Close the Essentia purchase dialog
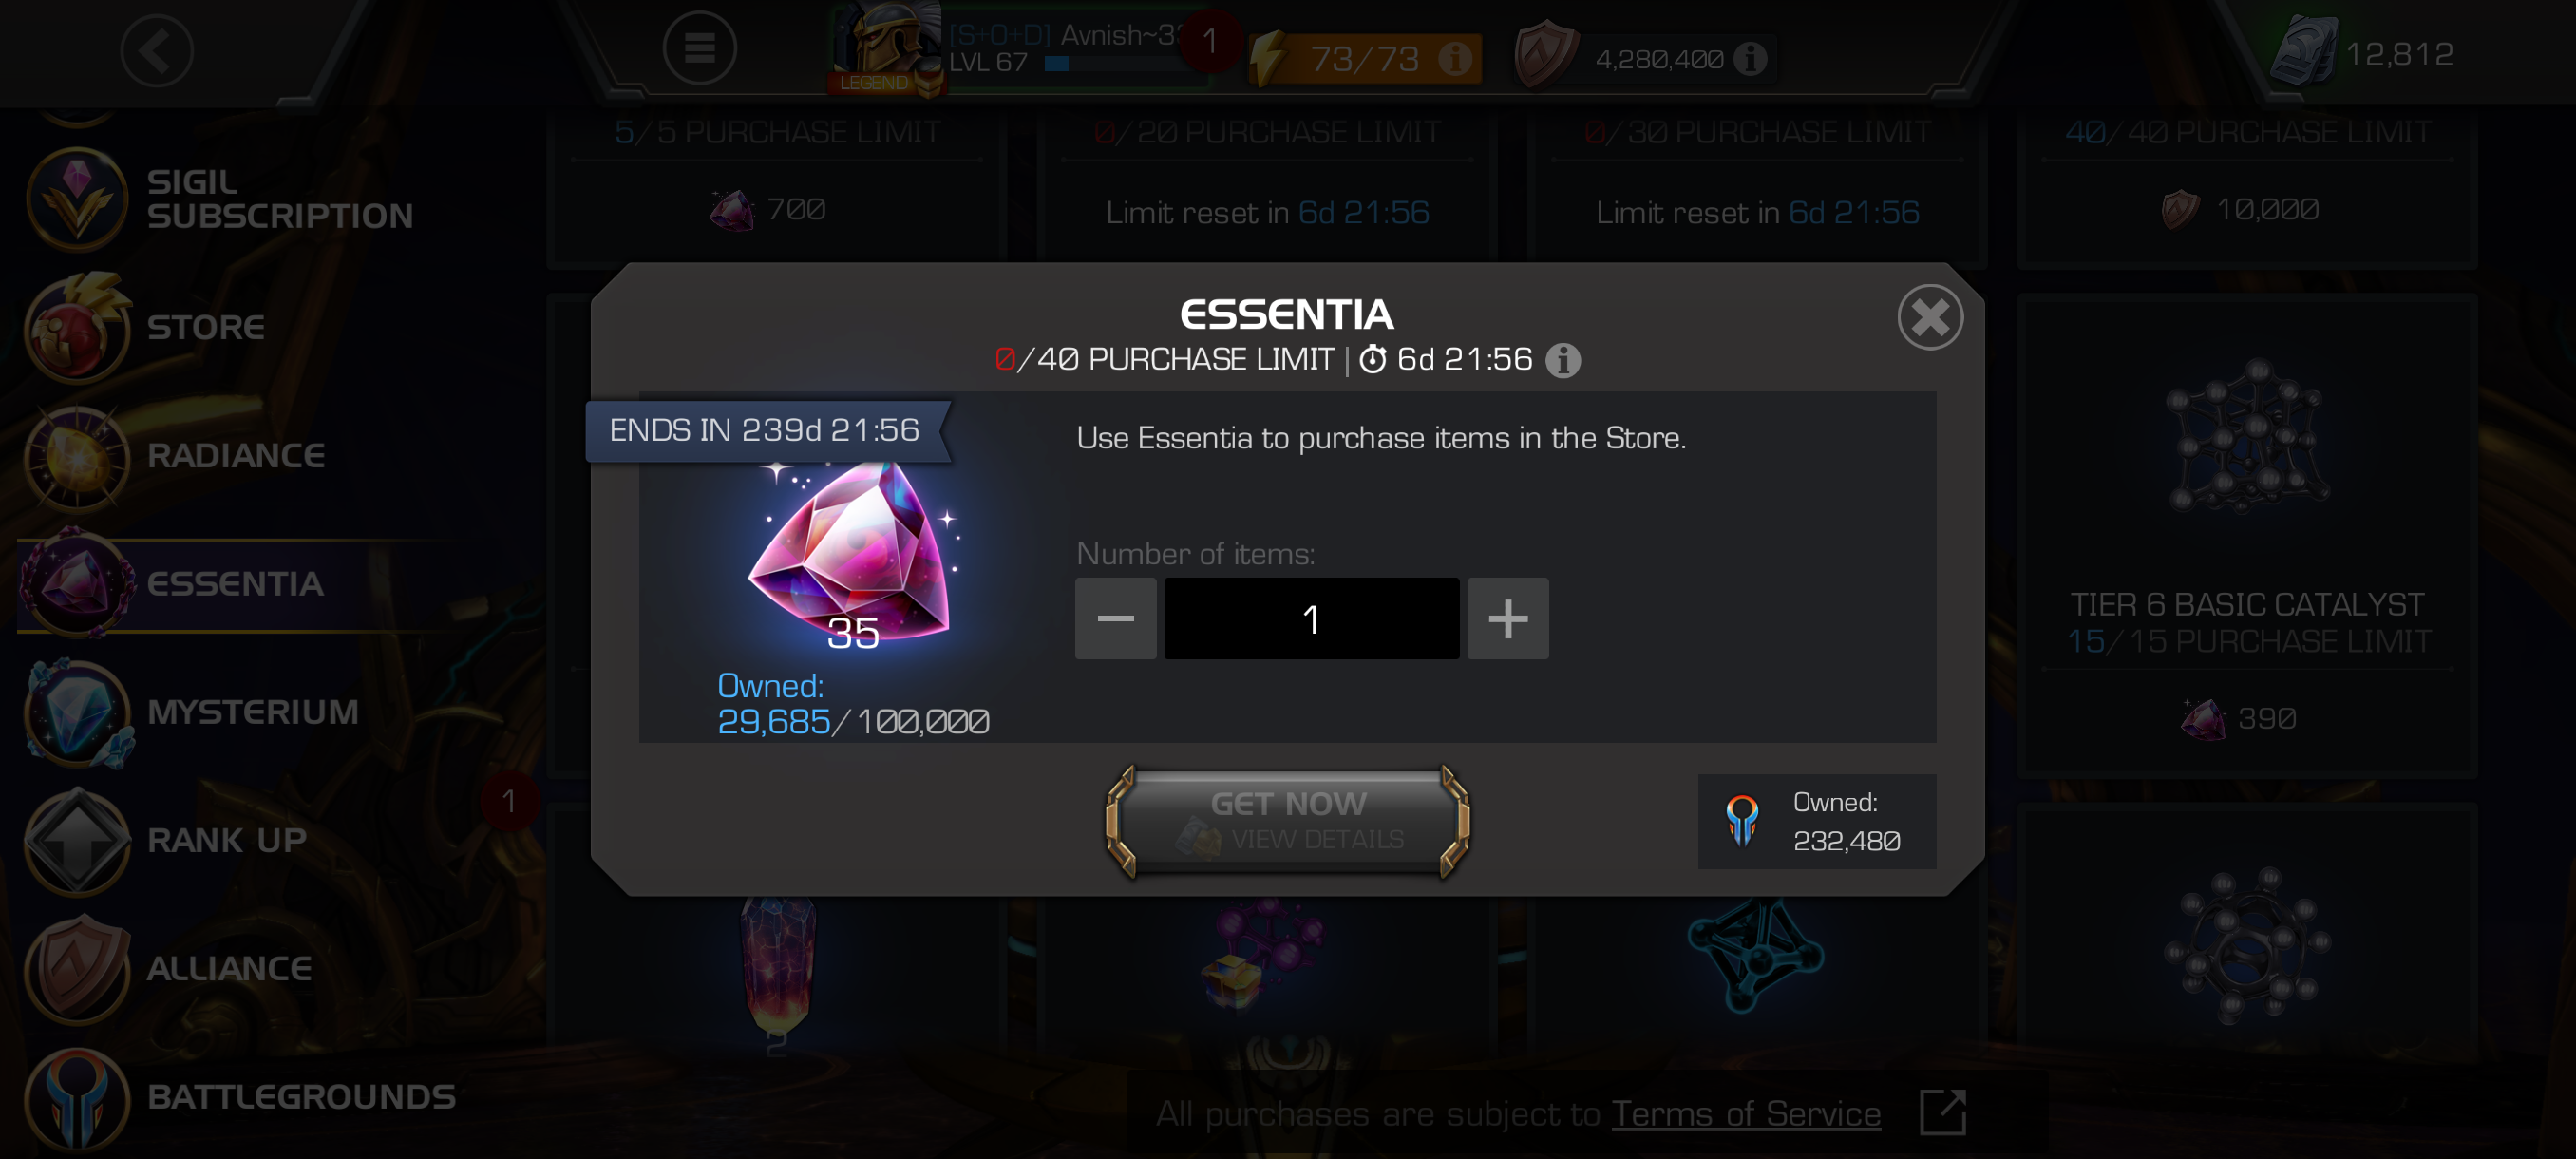 [x=1929, y=318]
